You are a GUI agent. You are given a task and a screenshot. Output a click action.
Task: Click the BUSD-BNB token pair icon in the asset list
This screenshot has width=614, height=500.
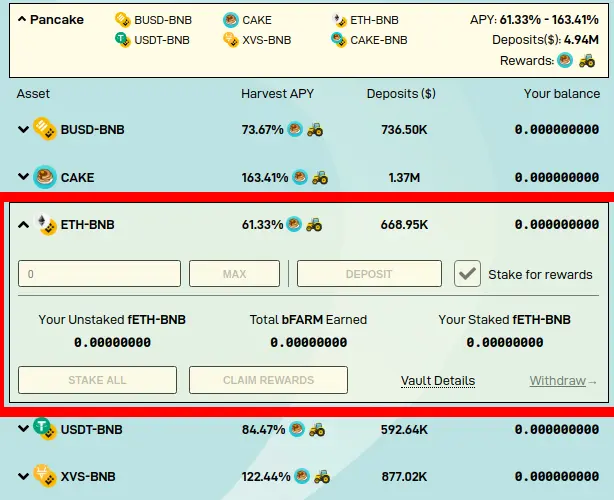(45, 129)
